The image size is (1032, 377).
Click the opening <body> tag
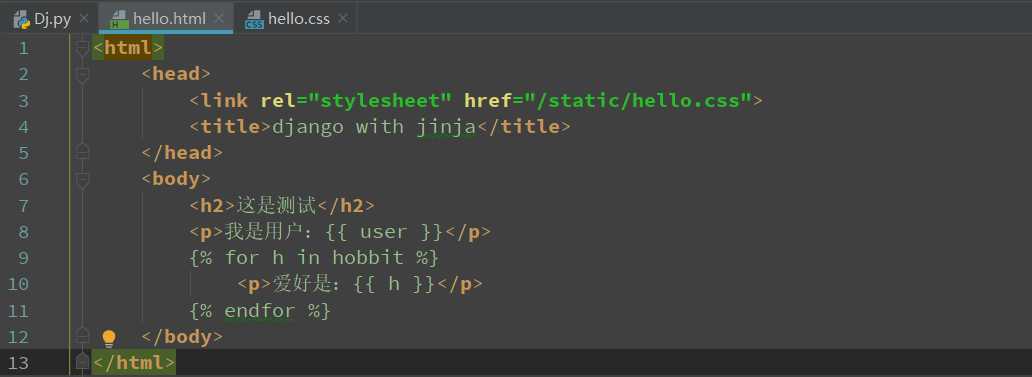click(176, 179)
